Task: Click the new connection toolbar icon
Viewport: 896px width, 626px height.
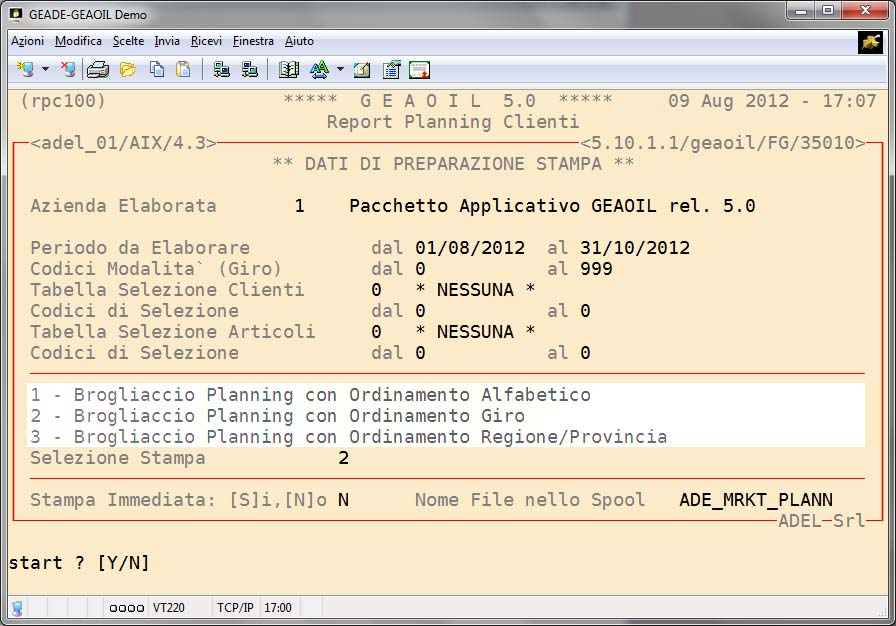Action: (25, 70)
